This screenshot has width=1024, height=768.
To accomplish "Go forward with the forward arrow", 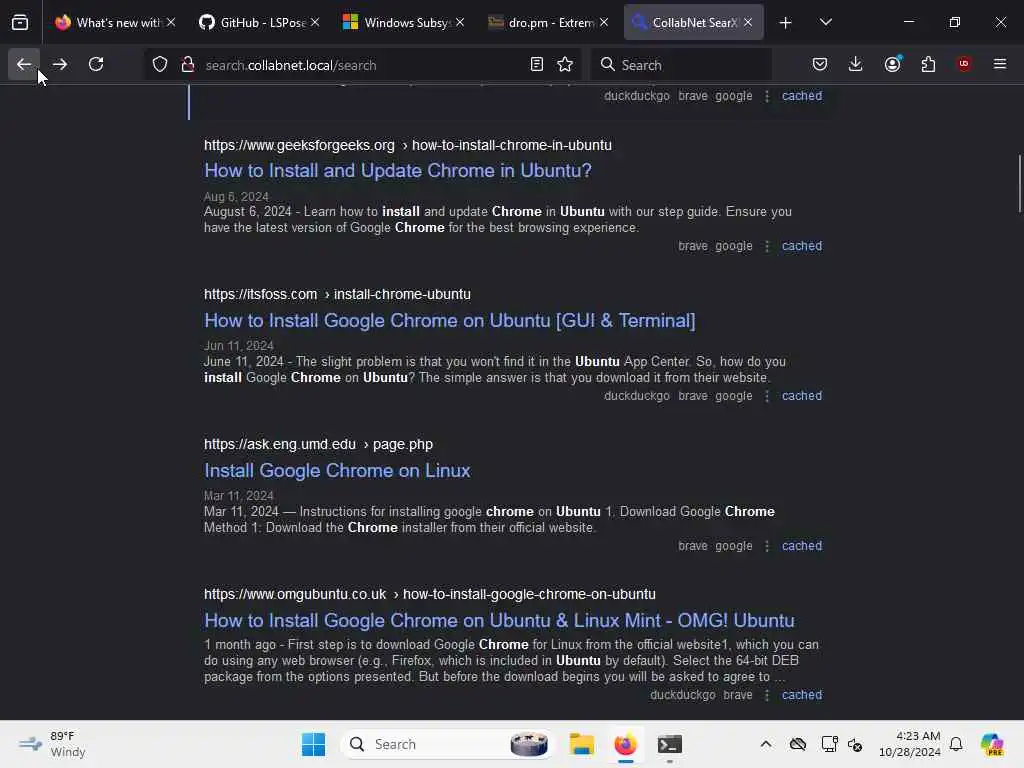I will (59, 64).
